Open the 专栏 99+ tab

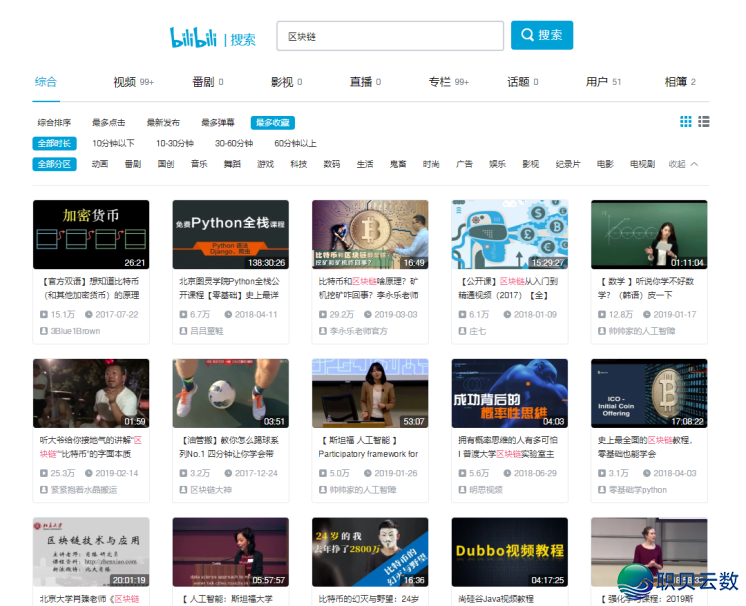pos(449,82)
